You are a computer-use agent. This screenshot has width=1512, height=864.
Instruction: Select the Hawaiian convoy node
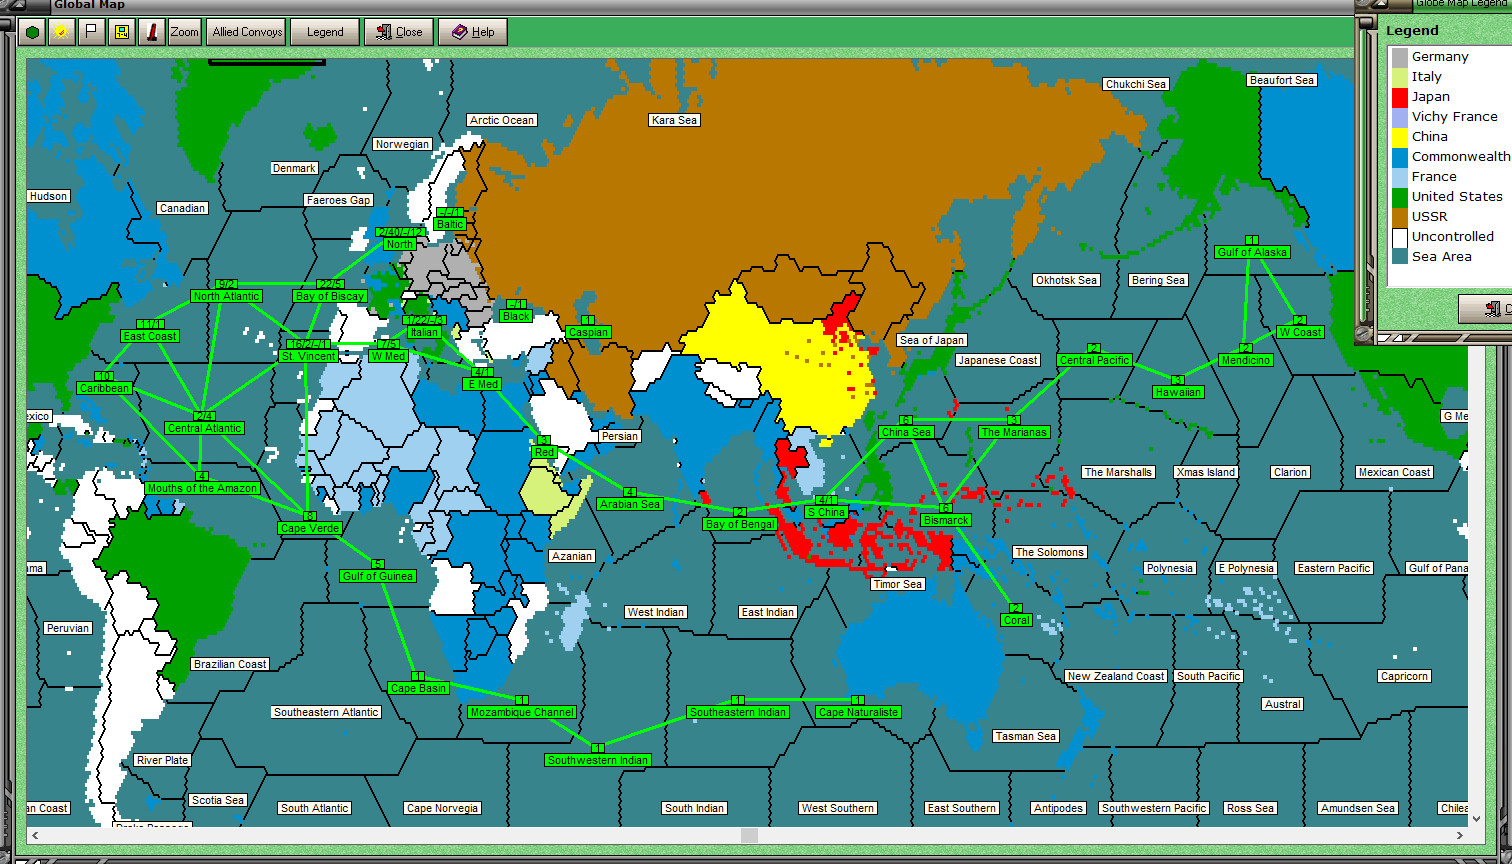point(1177,392)
